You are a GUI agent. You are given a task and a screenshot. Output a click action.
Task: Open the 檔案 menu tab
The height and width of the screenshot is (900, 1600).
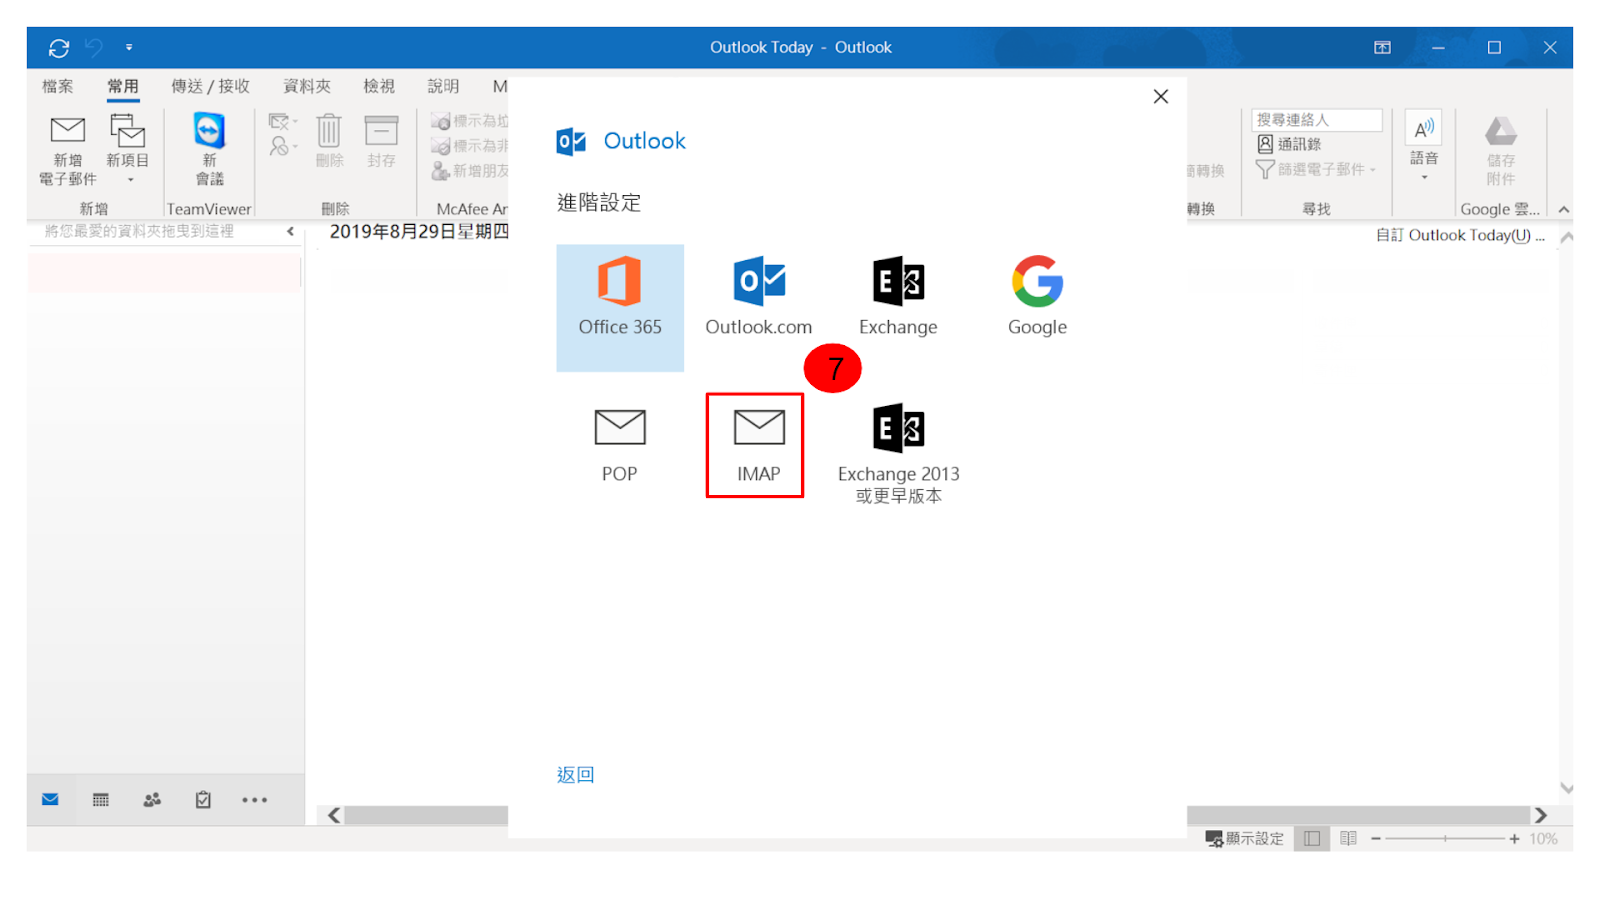[x=58, y=86]
